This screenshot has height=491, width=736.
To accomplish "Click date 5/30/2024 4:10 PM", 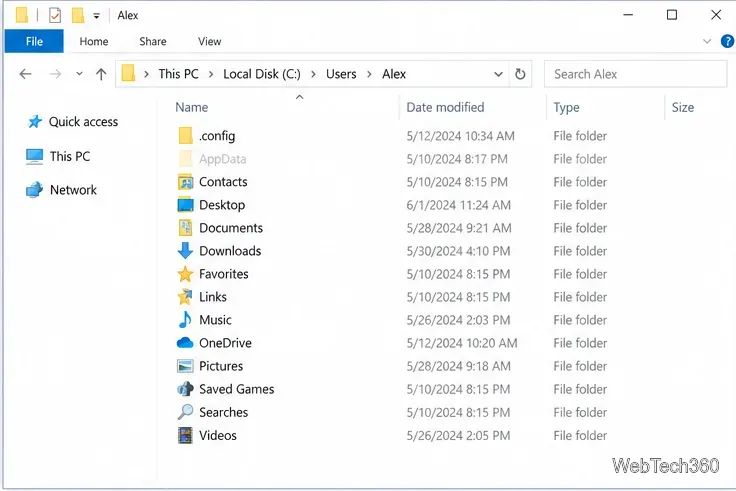I will (x=458, y=251).
